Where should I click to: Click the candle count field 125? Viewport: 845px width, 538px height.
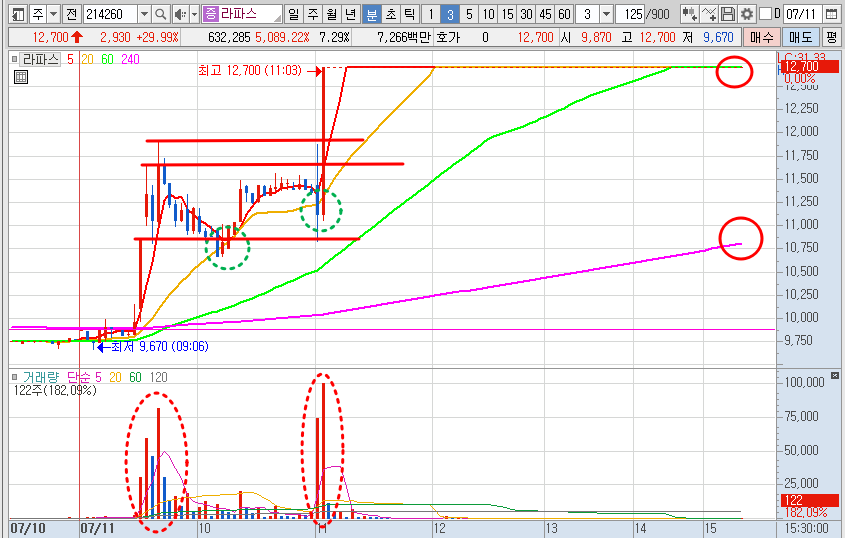click(630, 14)
